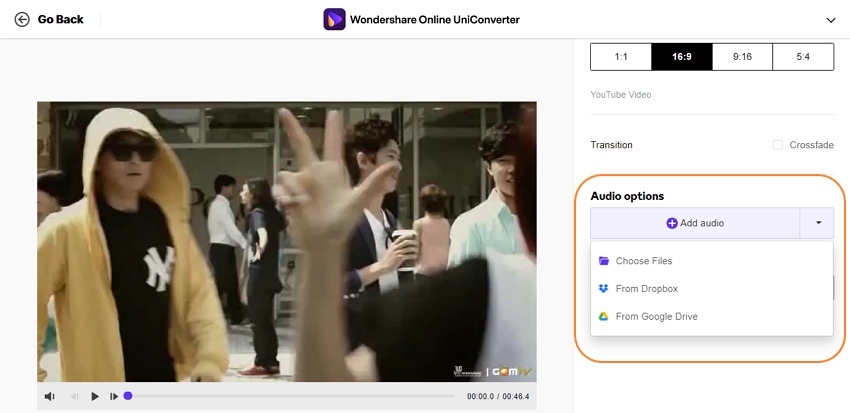
Task: Click the Transition label
Action: click(611, 145)
